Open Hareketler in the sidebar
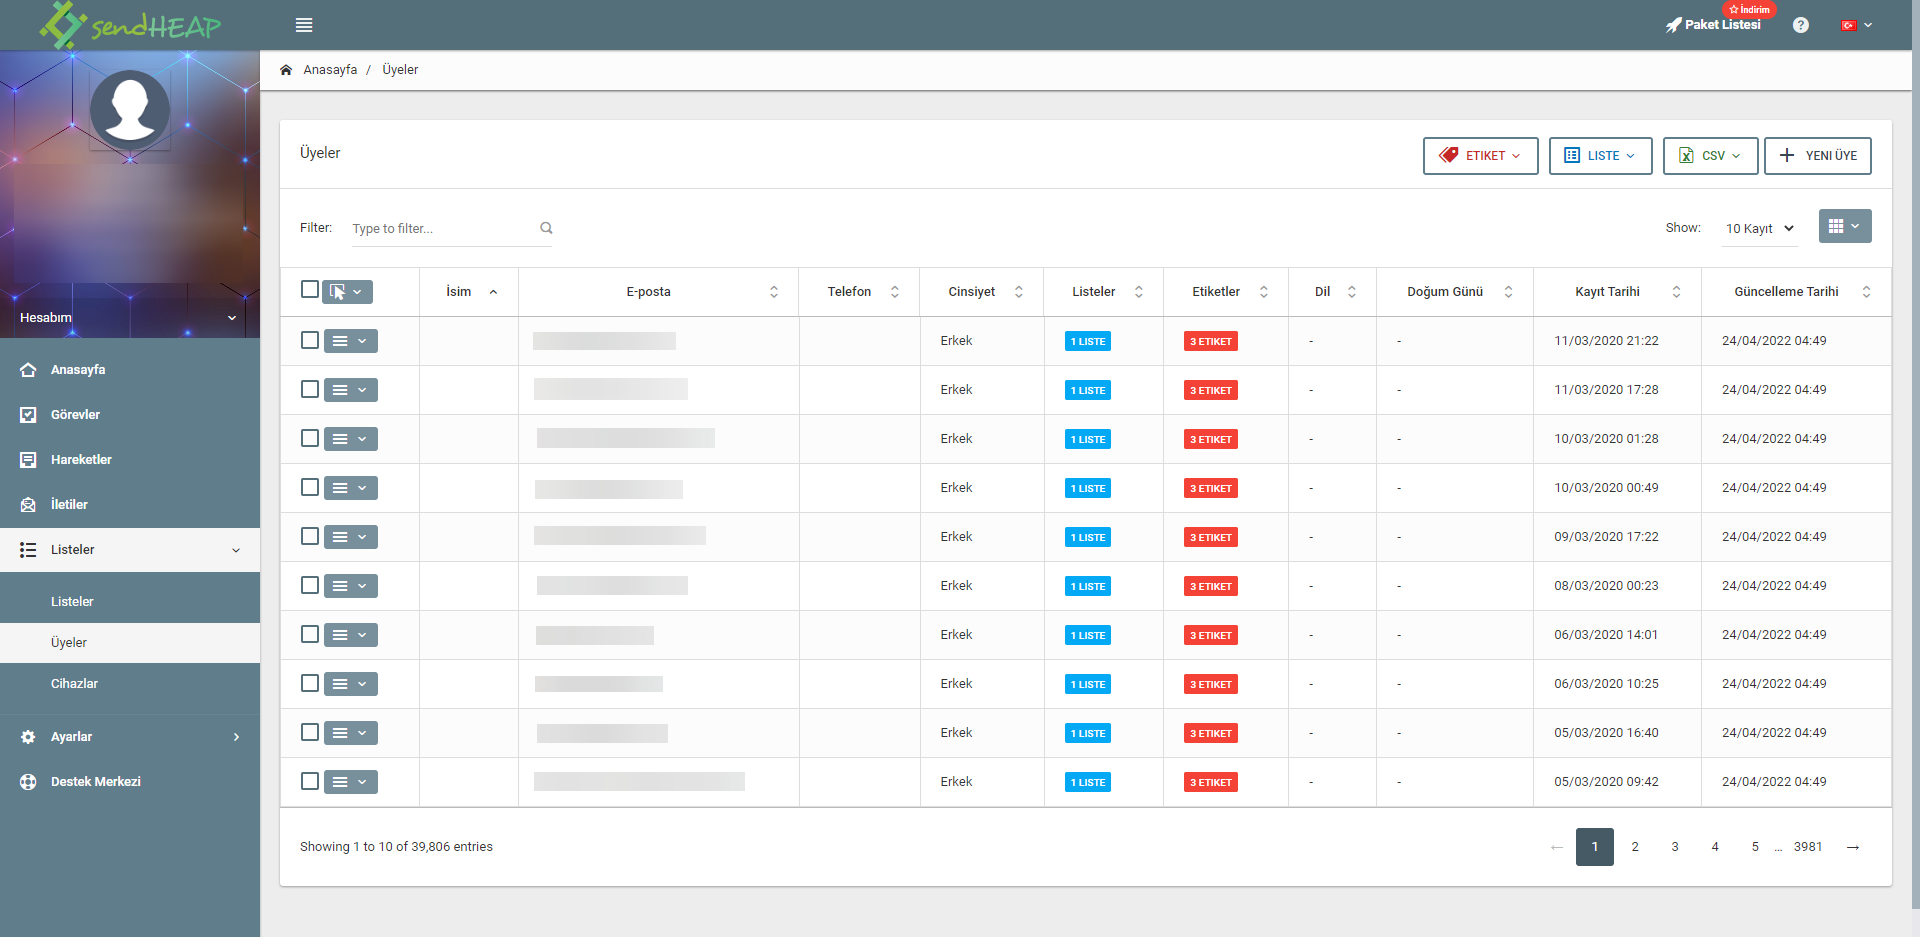This screenshot has width=1920, height=937. point(130,460)
